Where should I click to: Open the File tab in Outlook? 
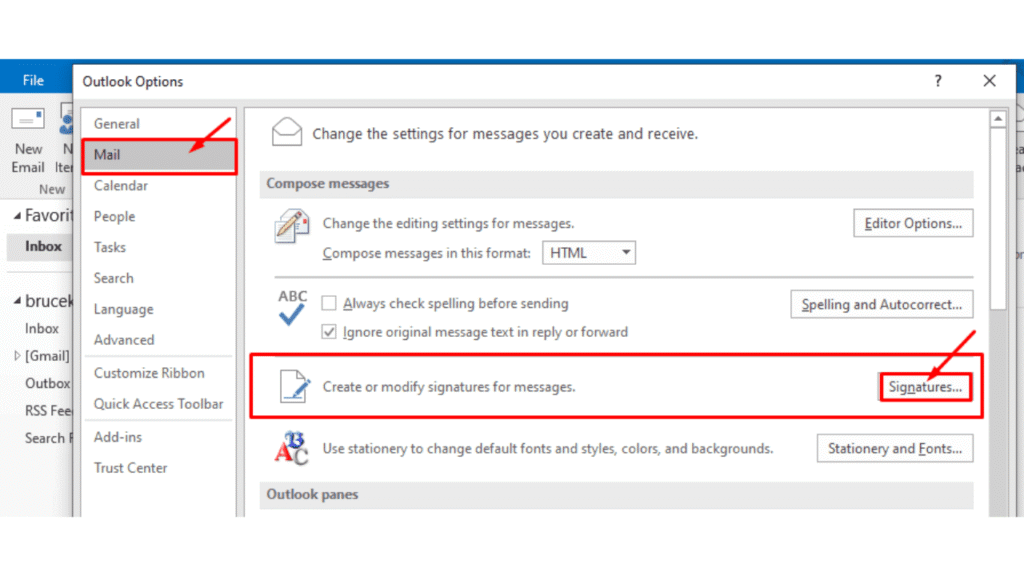coord(33,80)
